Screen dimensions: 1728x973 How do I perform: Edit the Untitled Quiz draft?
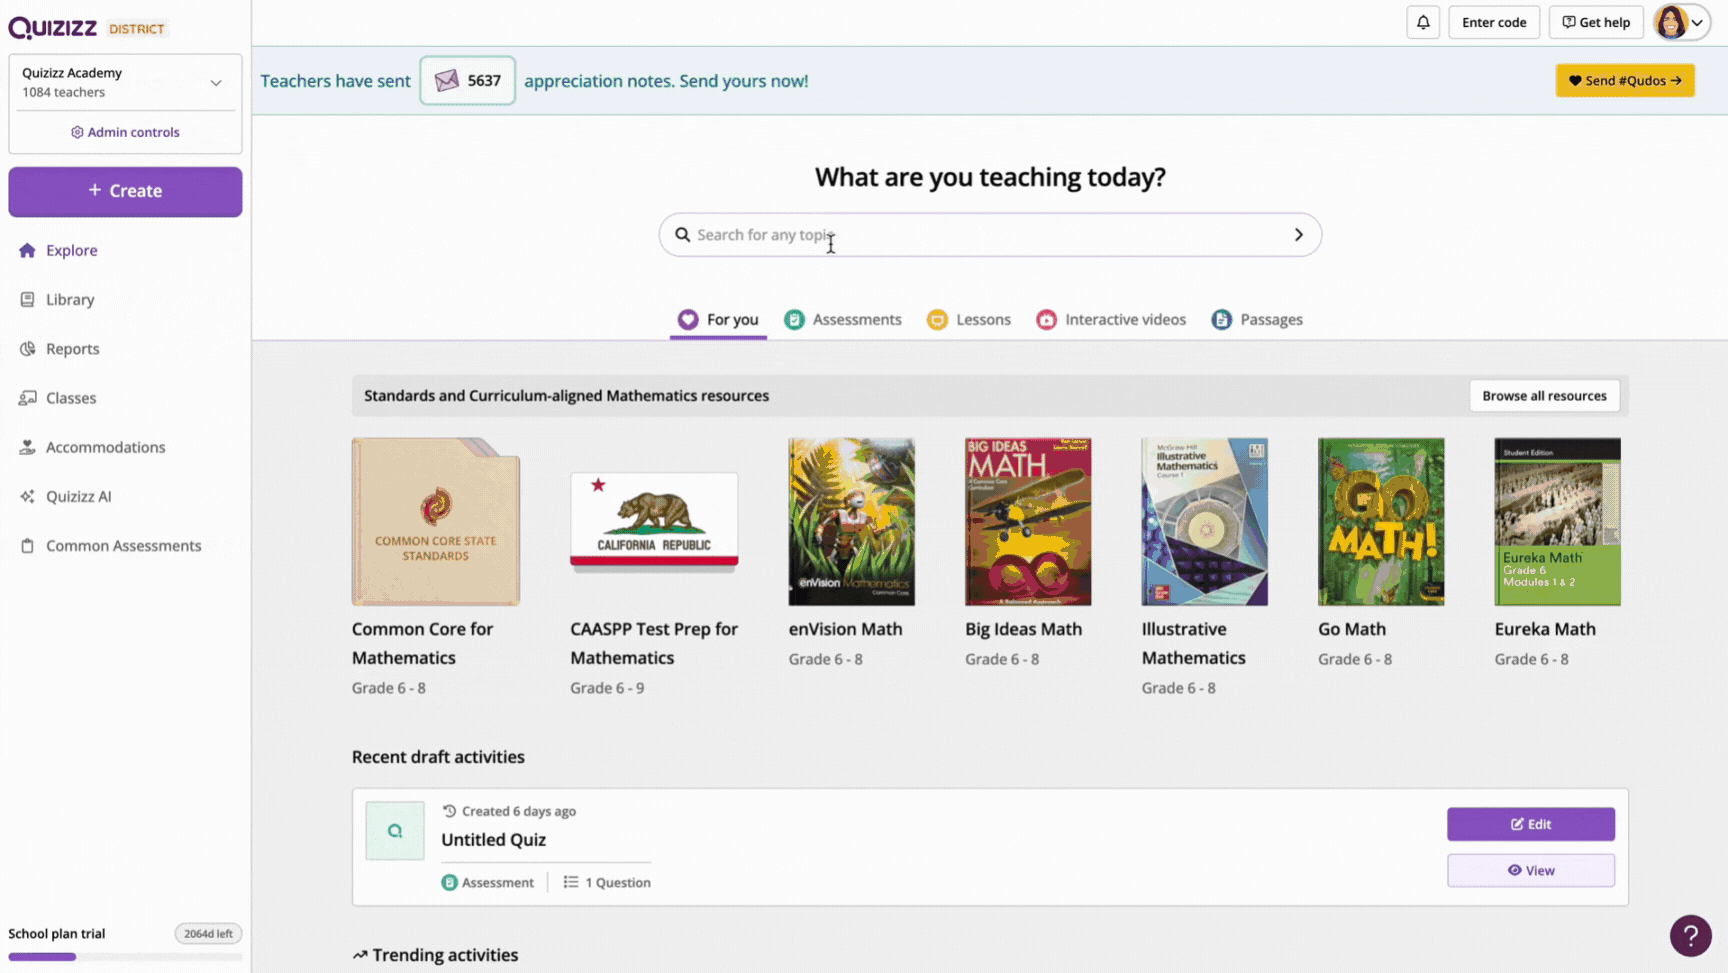1530,824
